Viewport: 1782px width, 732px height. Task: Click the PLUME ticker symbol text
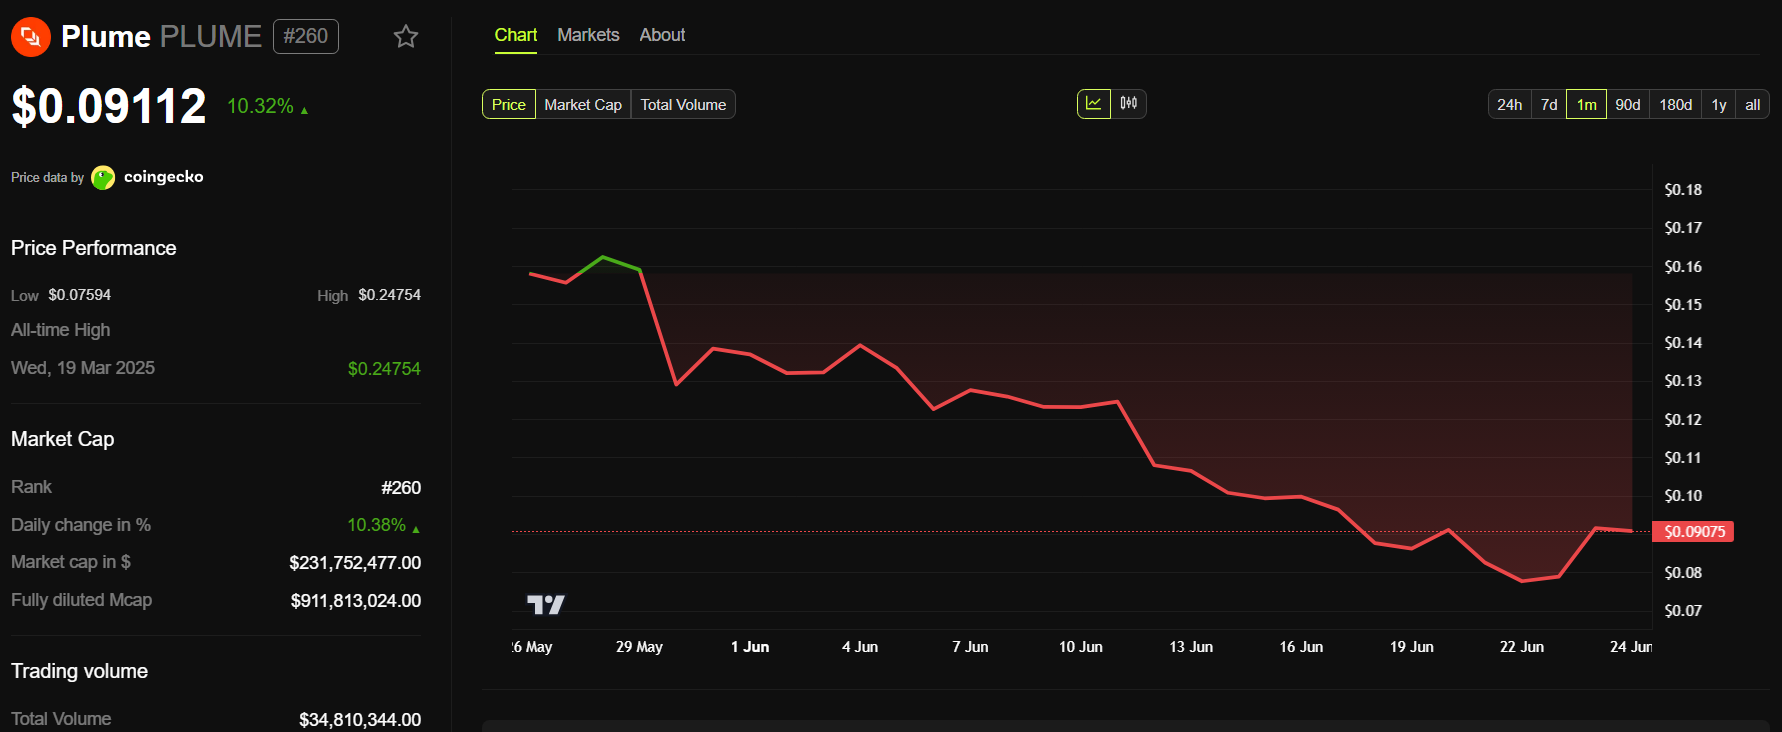click(x=211, y=37)
